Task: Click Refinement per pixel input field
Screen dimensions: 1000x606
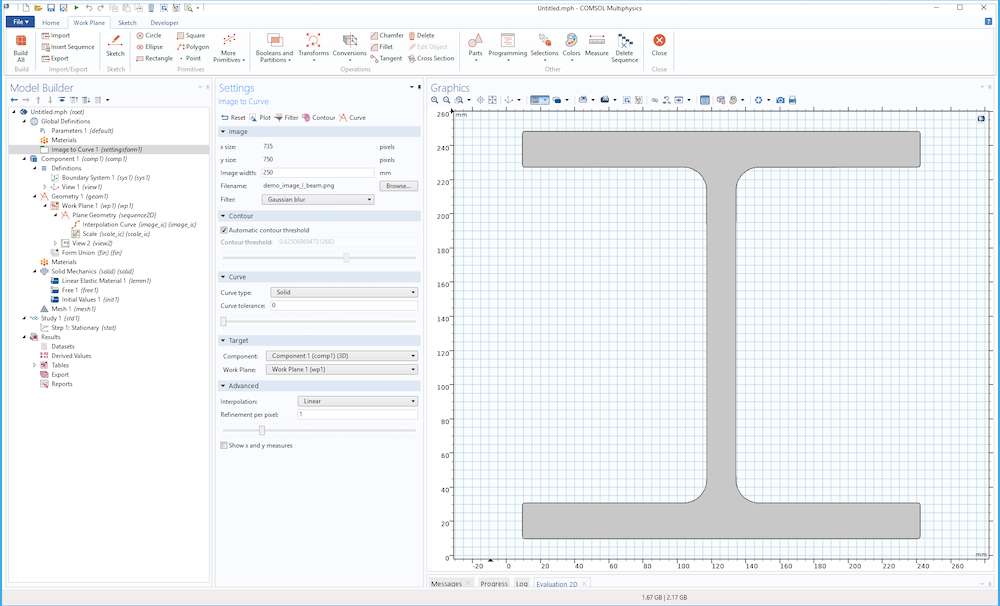Action: pyautogui.click(x=357, y=415)
